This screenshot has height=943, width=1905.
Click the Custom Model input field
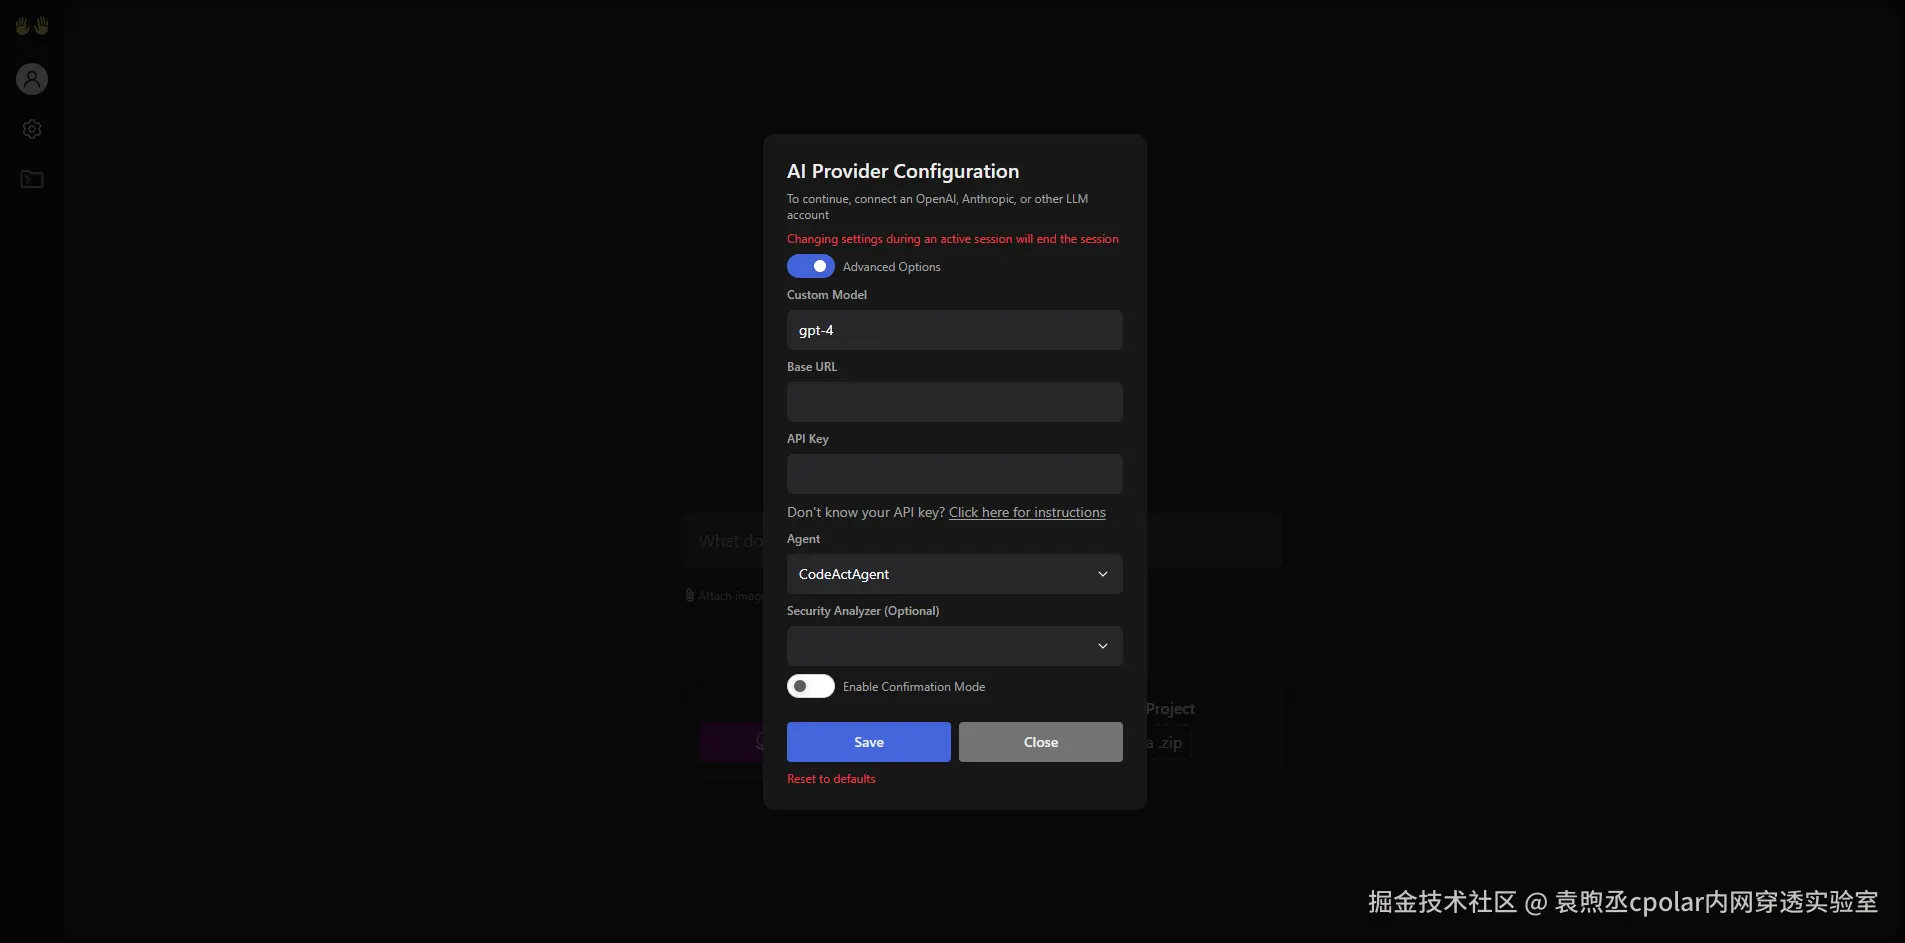954,330
